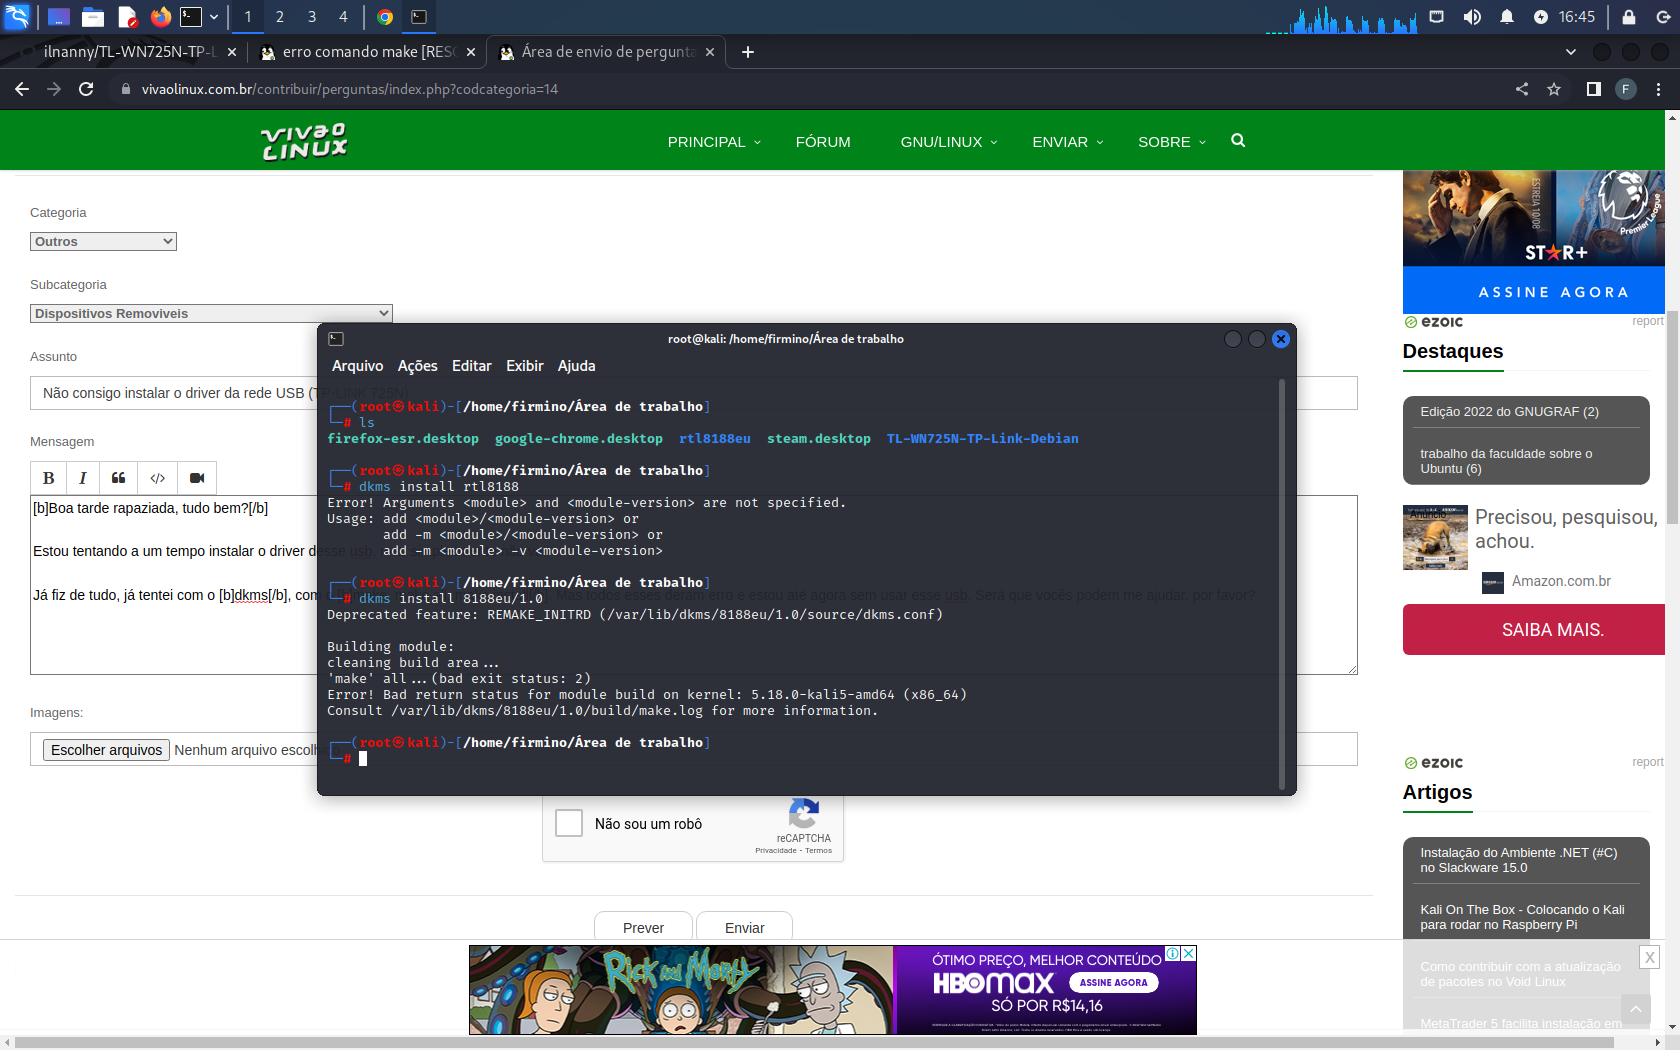
Task: Insert video in message editor
Action: tap(197, 478)
